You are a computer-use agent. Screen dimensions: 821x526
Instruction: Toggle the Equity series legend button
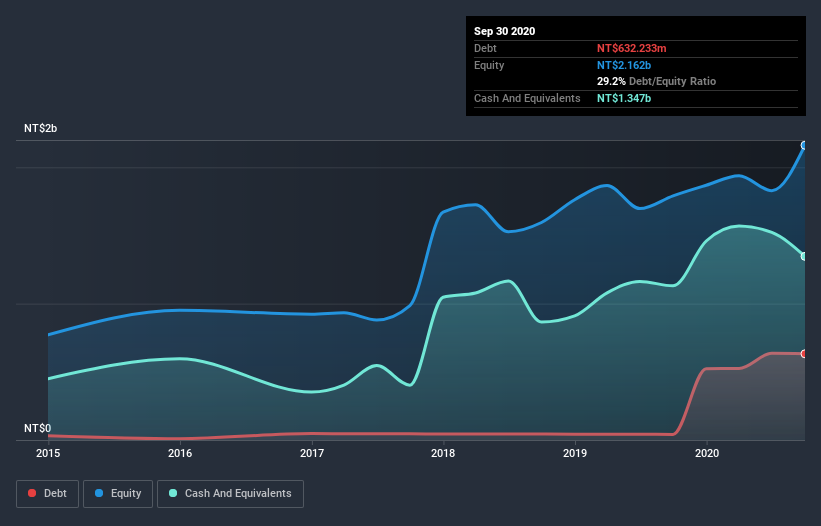click(118, 494)
